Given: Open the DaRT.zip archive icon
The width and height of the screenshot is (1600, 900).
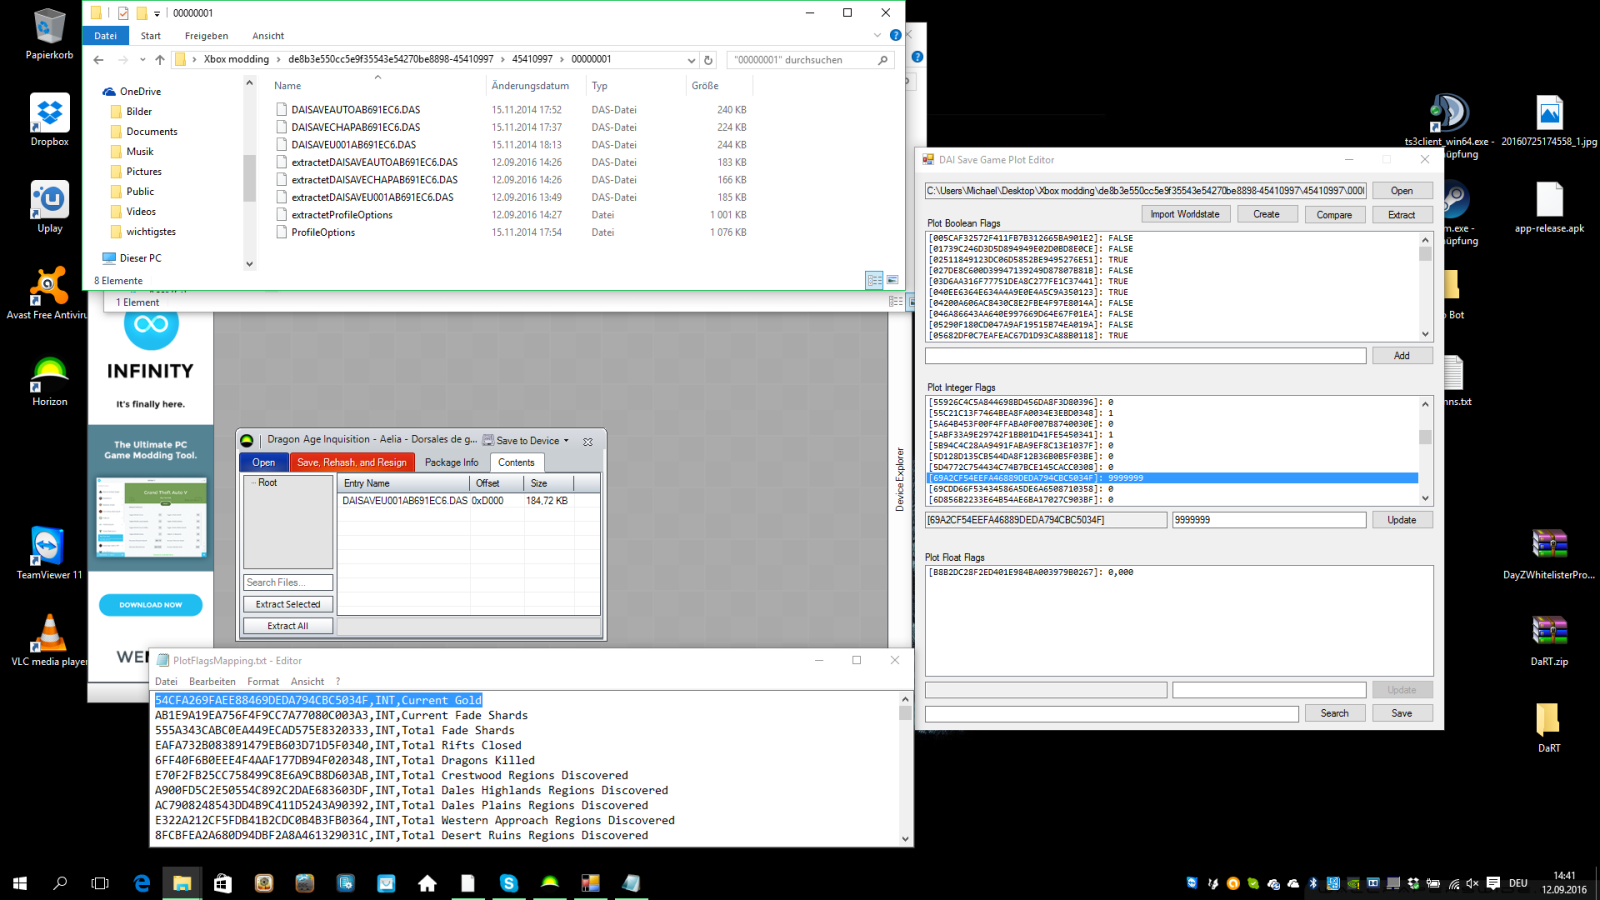Looking at the screenshot, I should click(x=1549, y=640).
